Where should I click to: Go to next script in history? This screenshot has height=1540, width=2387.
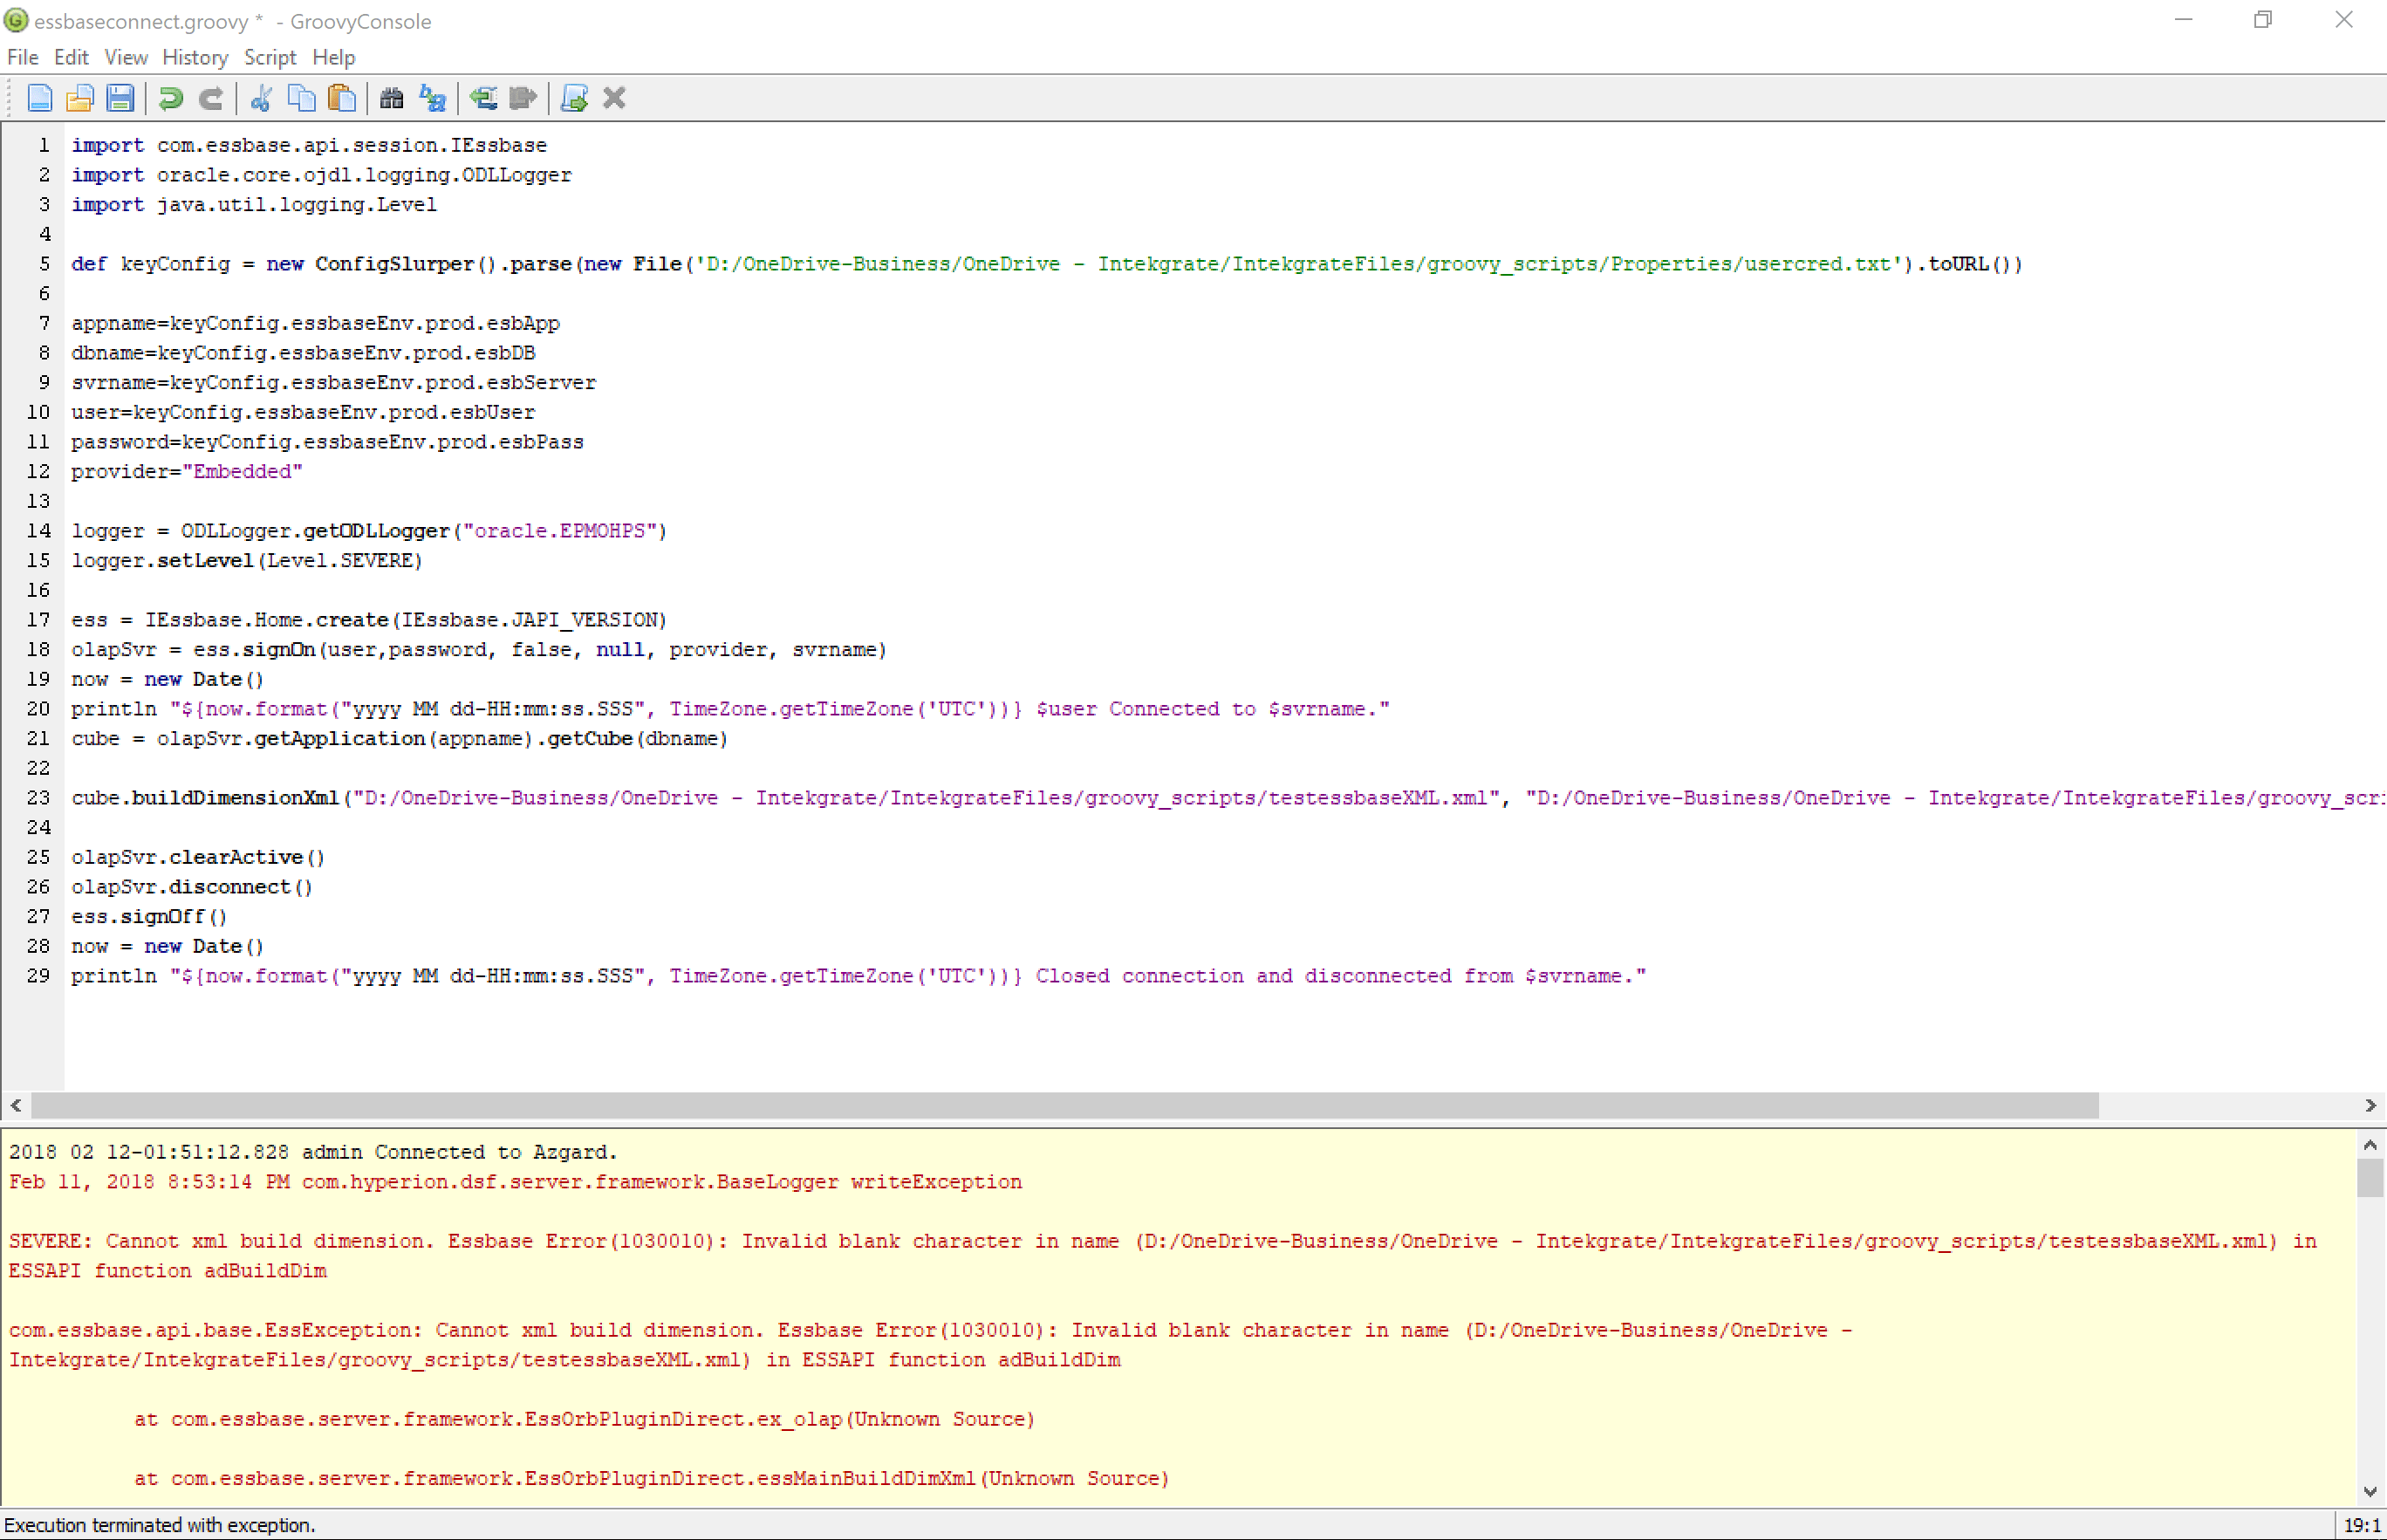522,97
